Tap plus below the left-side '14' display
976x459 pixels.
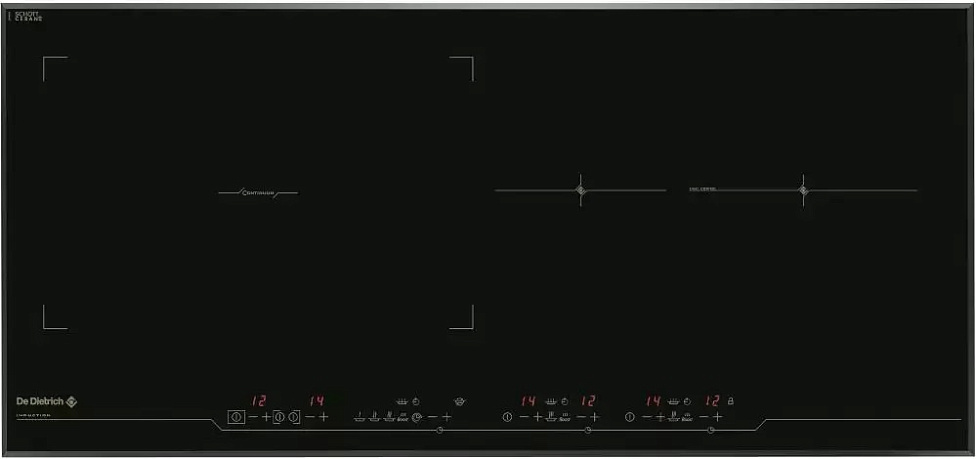tap(324, 417)
